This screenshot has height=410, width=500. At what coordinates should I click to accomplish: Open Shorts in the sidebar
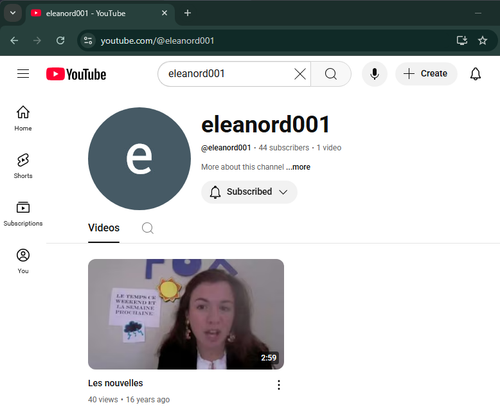pyautogui.click(x=23, y=166)
